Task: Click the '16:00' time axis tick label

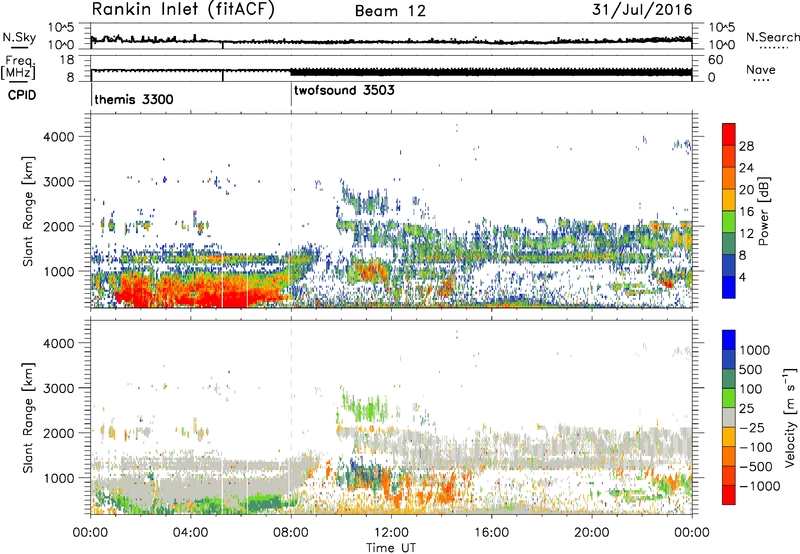Action: click(491, 533)
